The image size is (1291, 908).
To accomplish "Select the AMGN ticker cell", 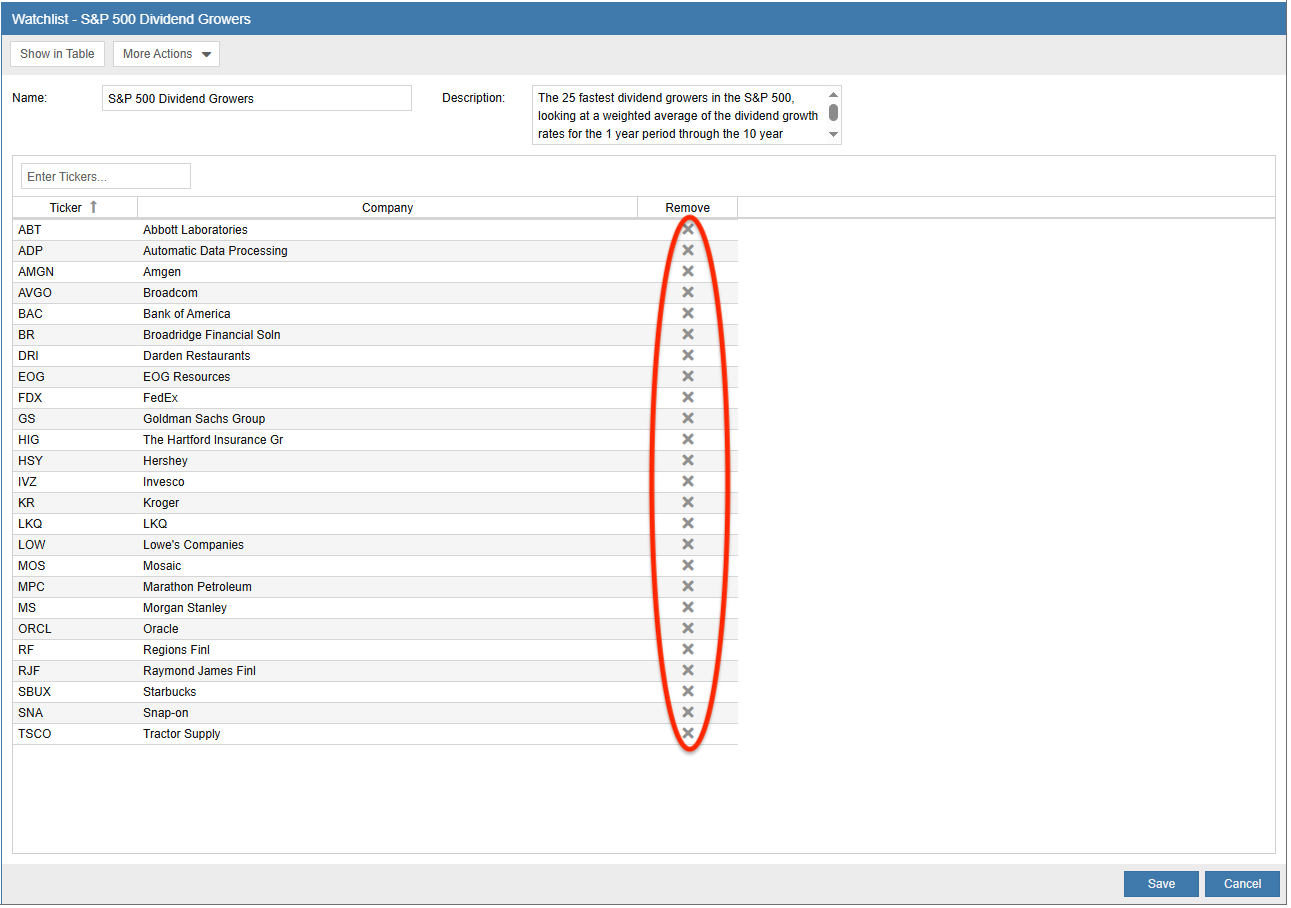I will [75, 271].
